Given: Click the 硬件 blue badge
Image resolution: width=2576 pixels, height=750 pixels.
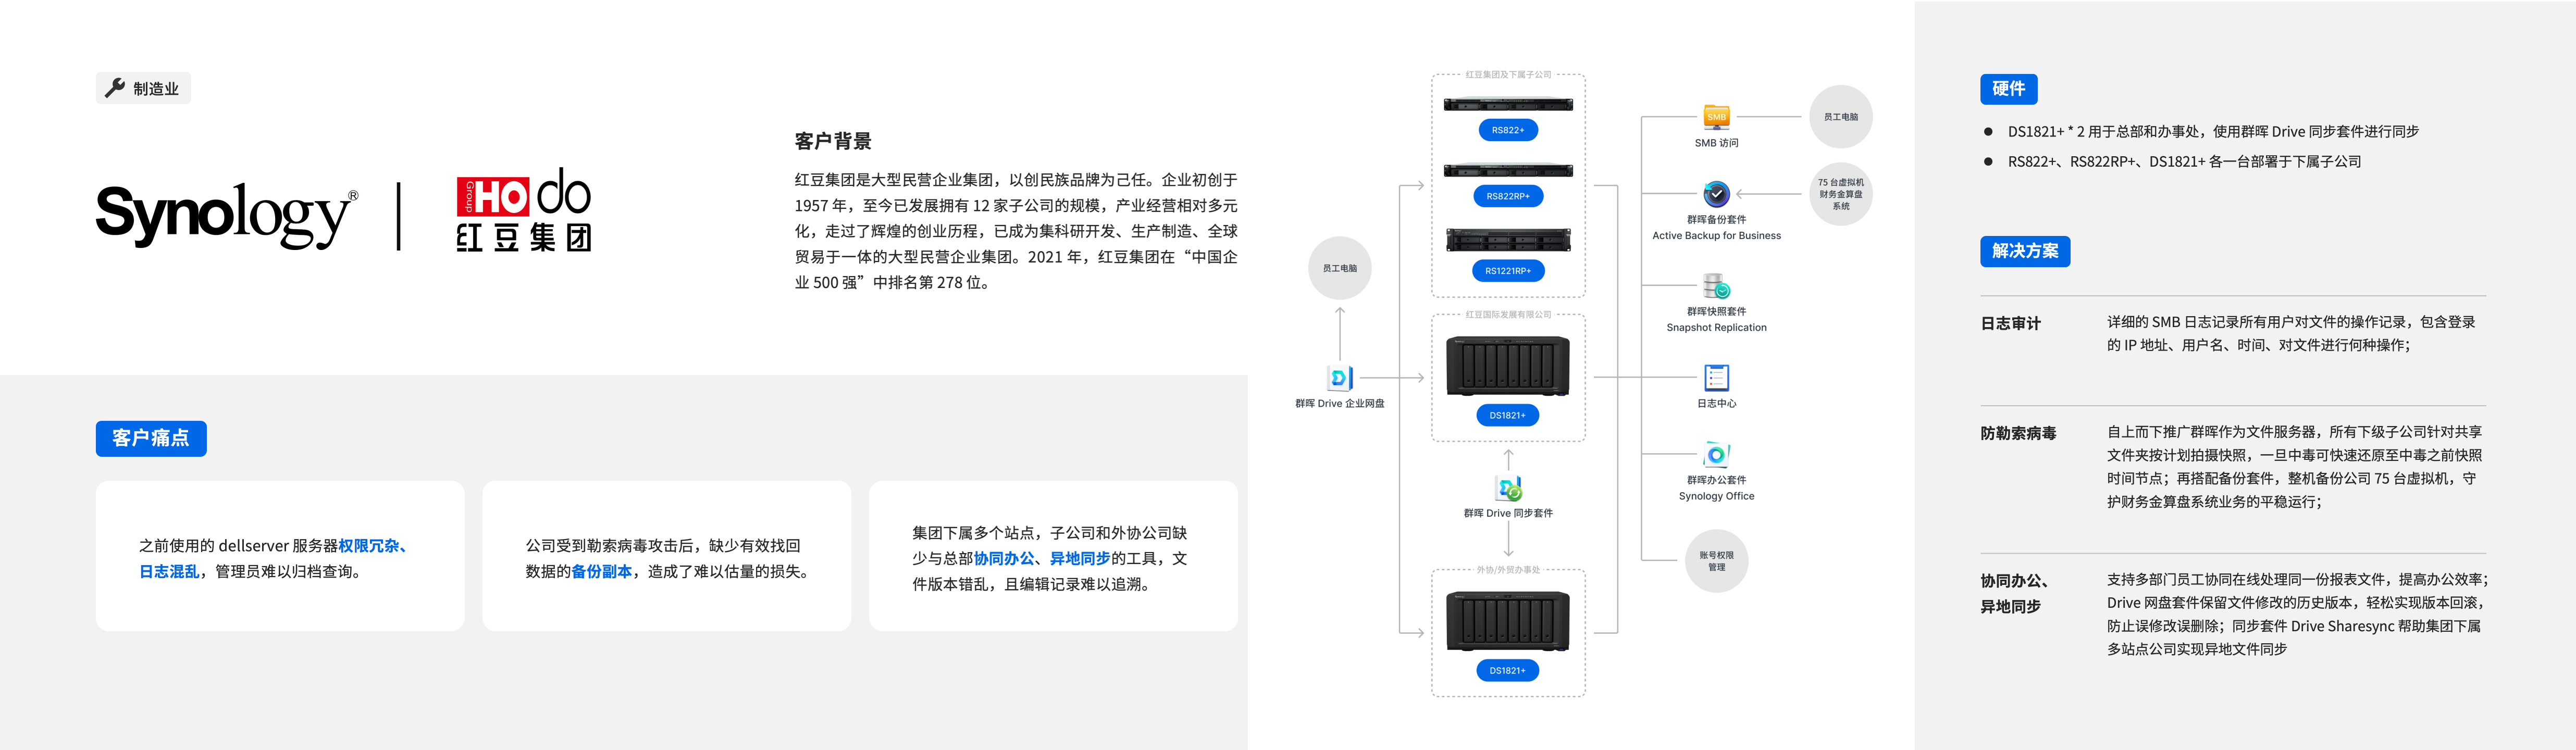Looking at the screenshot, I should tap(2008, 89).
